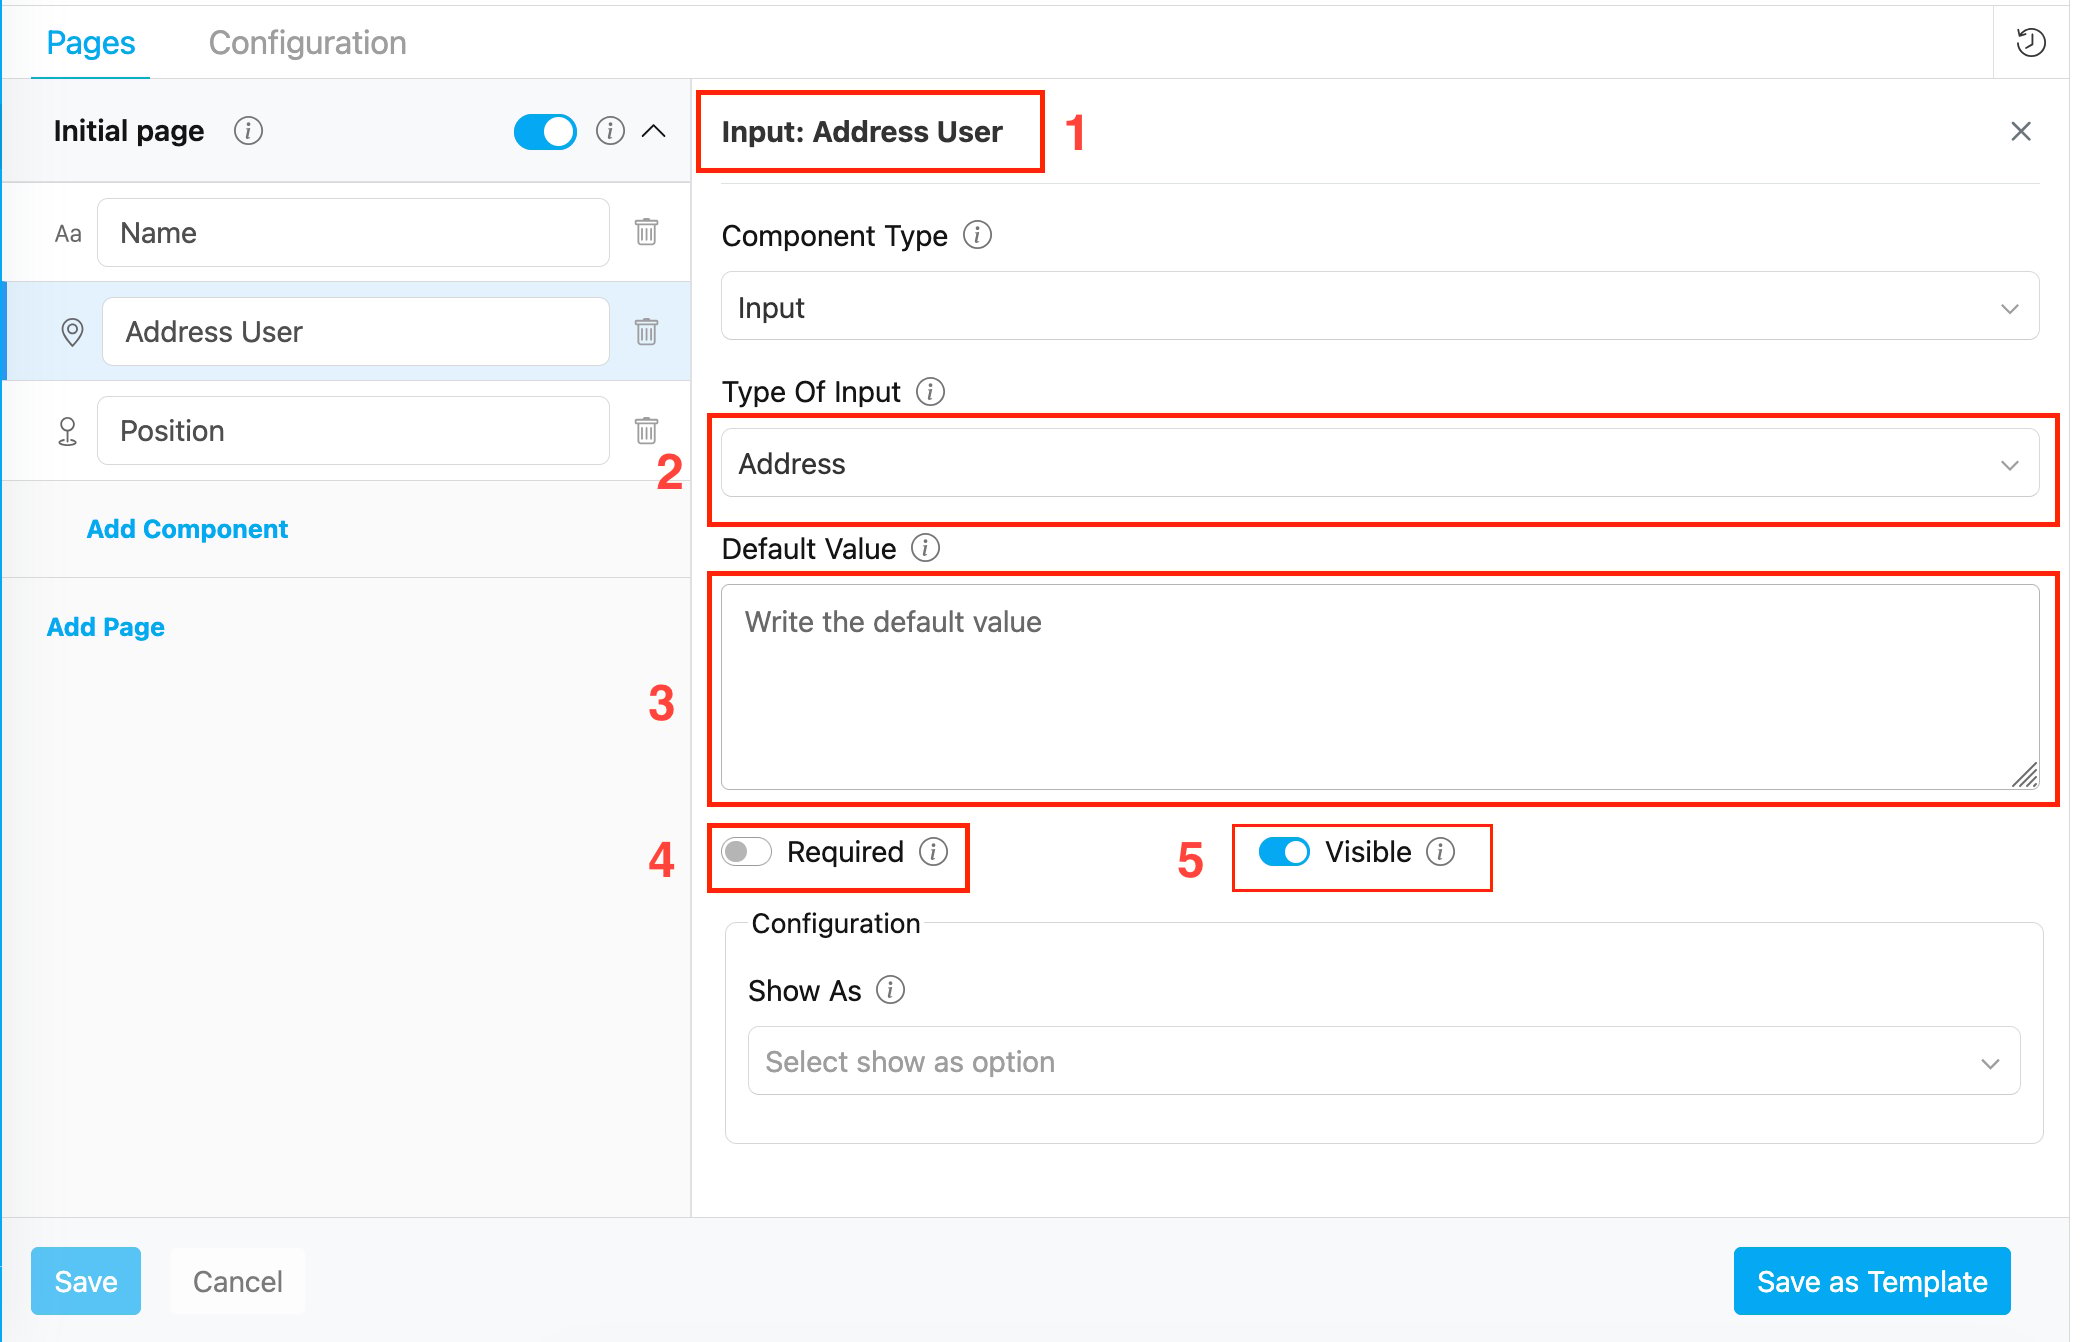
Task: Open the Type Of Input Address dropdown
Action: (1379, 464)
